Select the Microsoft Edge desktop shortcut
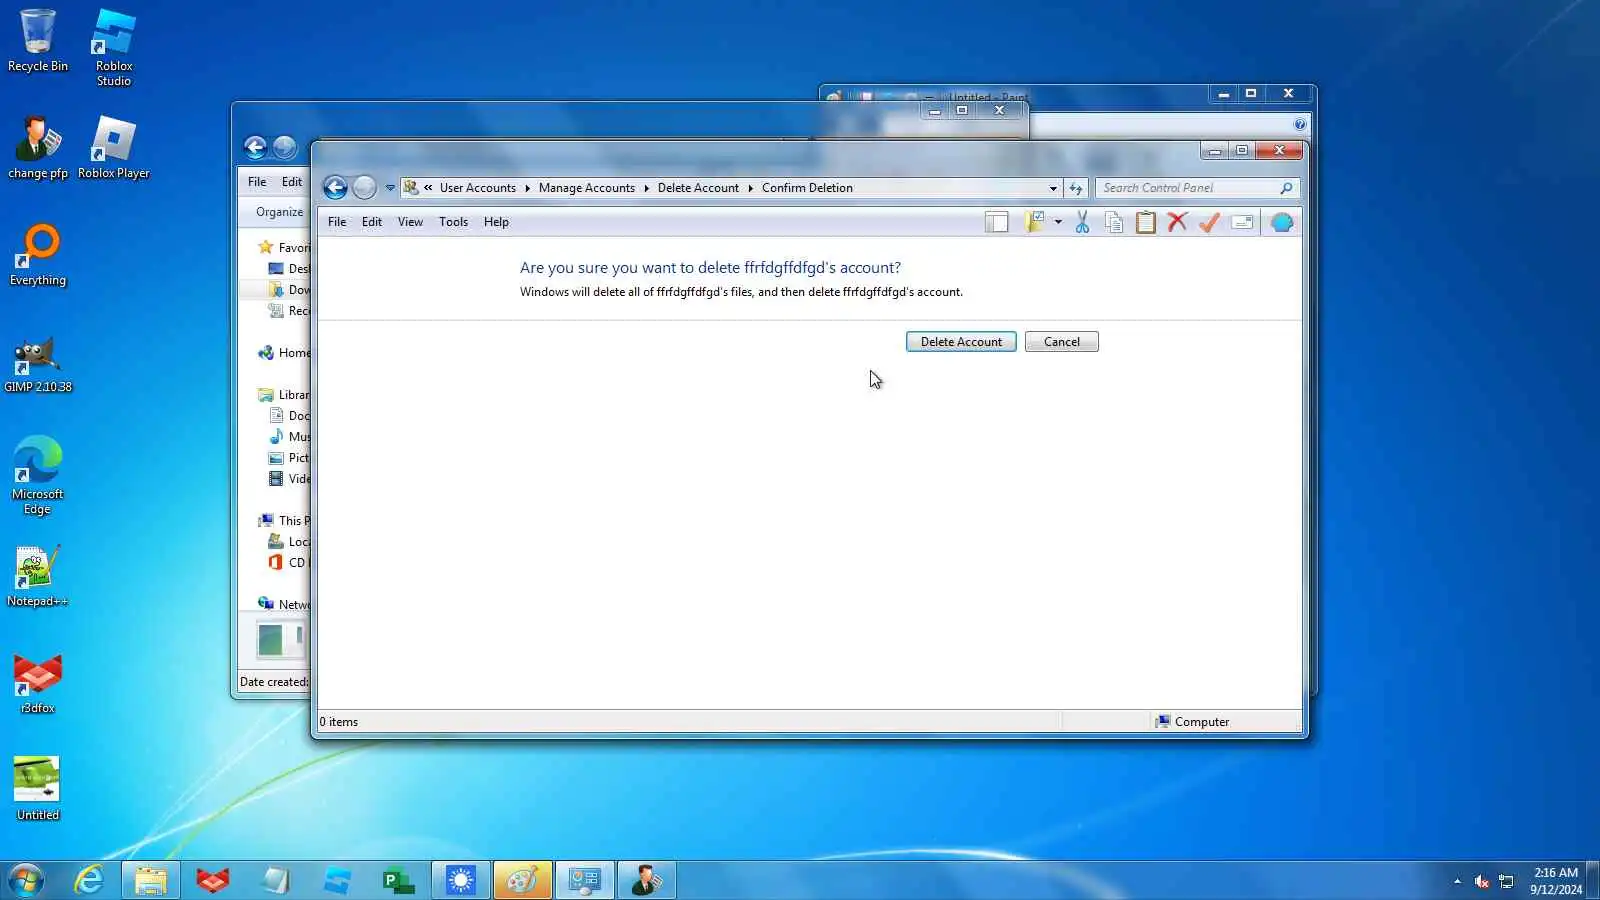This screenshot has width=1600, height=900. (x=38, y=476)
